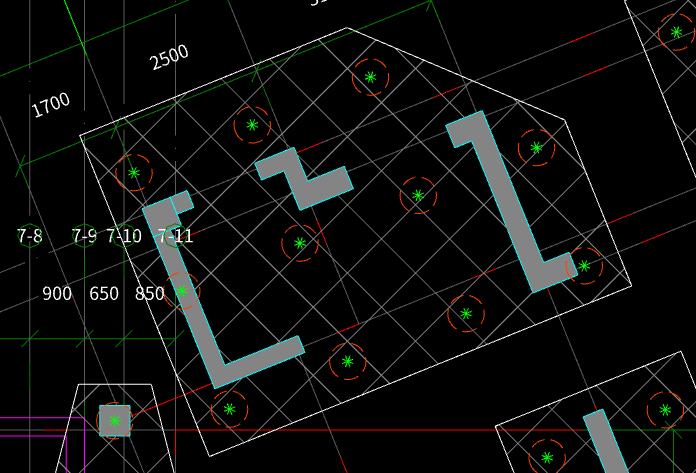
Task: Select the 2500 dimension text
Action: [x=170, y=58]
